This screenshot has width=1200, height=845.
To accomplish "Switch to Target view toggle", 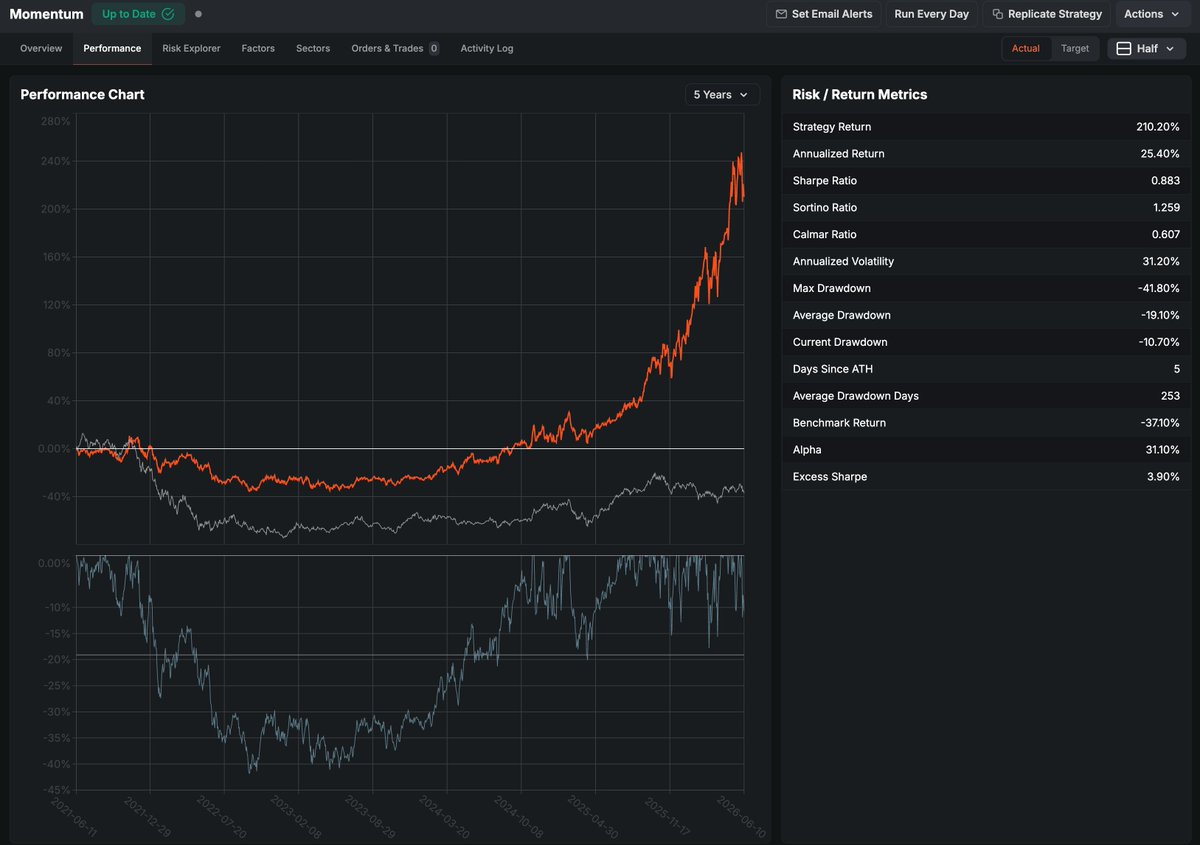I will click(1075, 48).
